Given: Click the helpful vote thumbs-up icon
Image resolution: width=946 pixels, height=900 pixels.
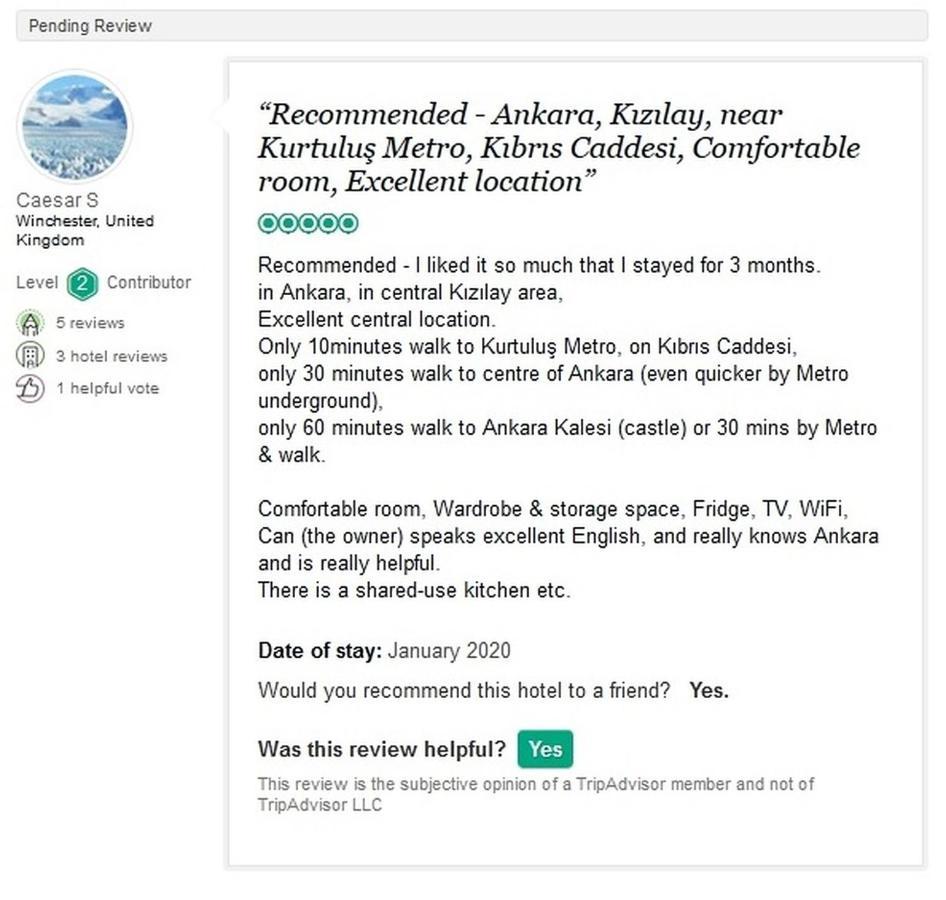Looking at the screenshot, I should [x=30, y=388].
